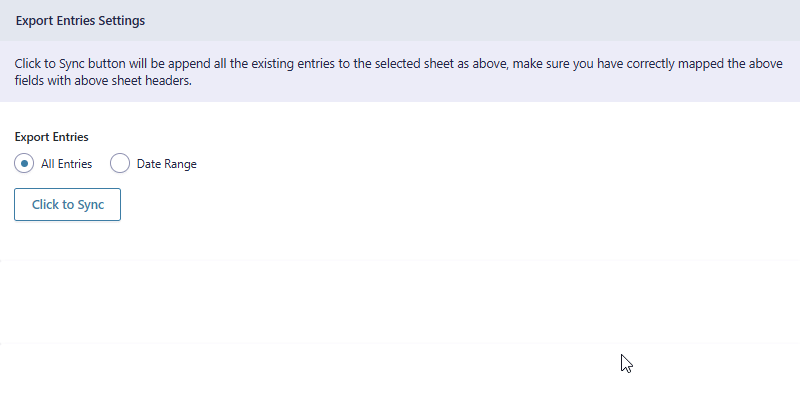Select the All Entries radio button
The height and width of the screenshot is (402, 800).
[x=24, y=164]
